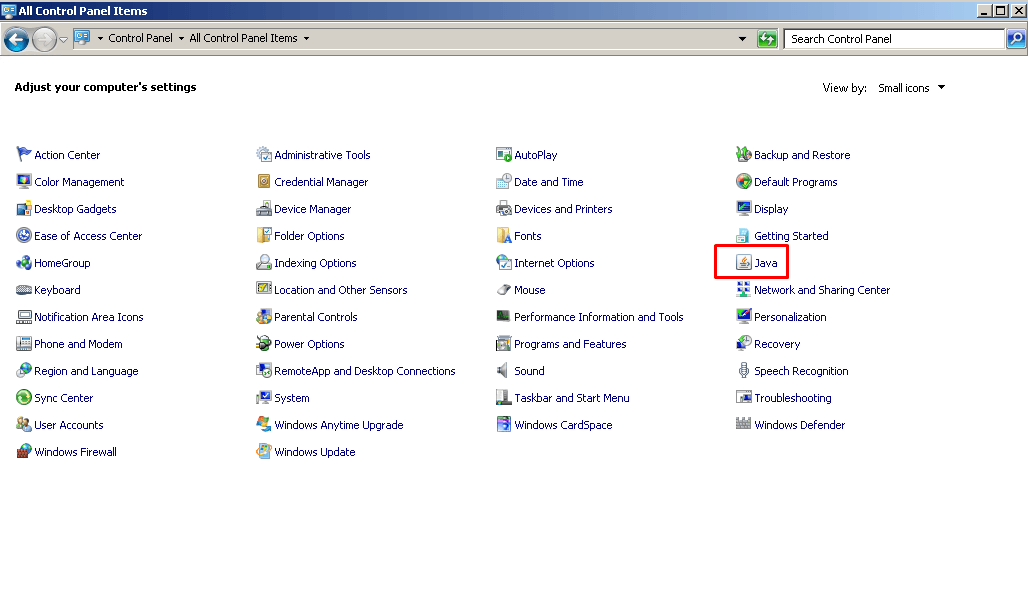Click inside the Search Control Panel field
Viewport: 1028px width, 591px height.
click(x=894, y=39)
